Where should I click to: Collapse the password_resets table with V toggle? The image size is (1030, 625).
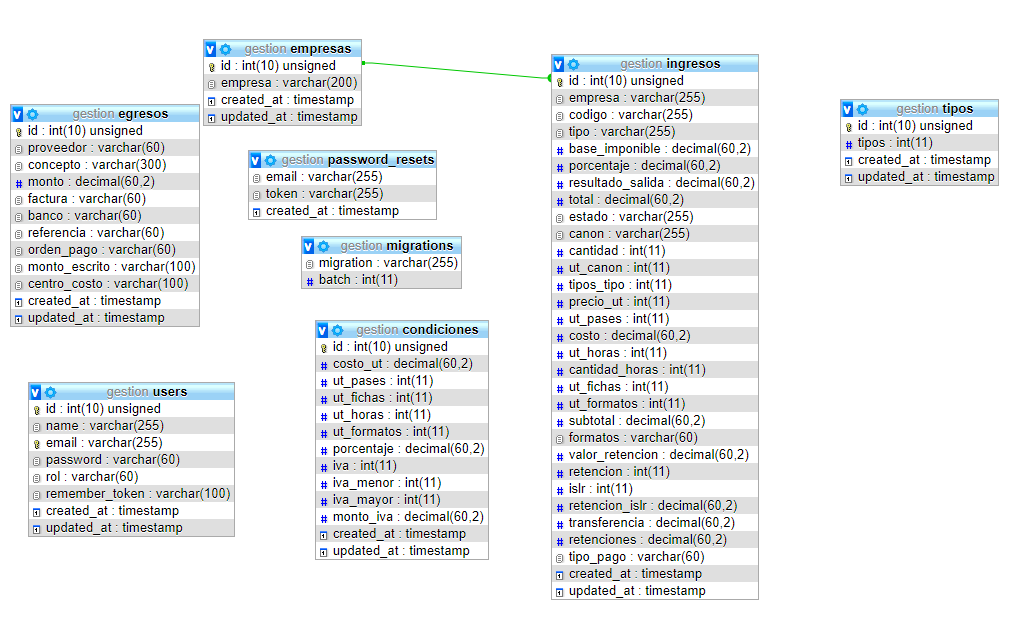coord(256,160)
